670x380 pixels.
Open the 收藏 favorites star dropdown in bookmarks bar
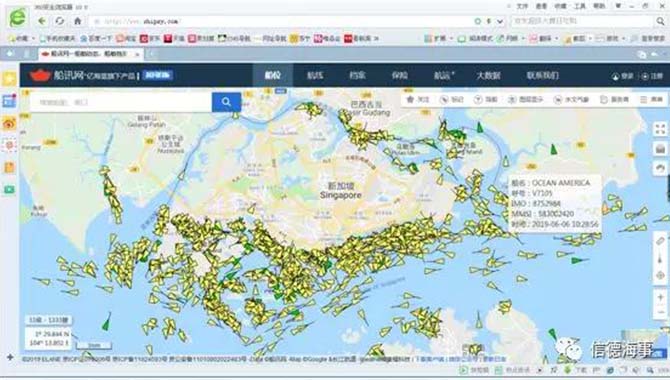[21, 38]
